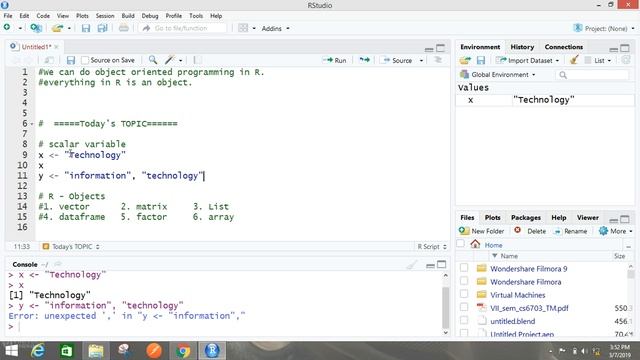The width and height of the screenshot is (640, 360).
Task: Toggle Source on Save checkbox
Action: coord(85,60)
